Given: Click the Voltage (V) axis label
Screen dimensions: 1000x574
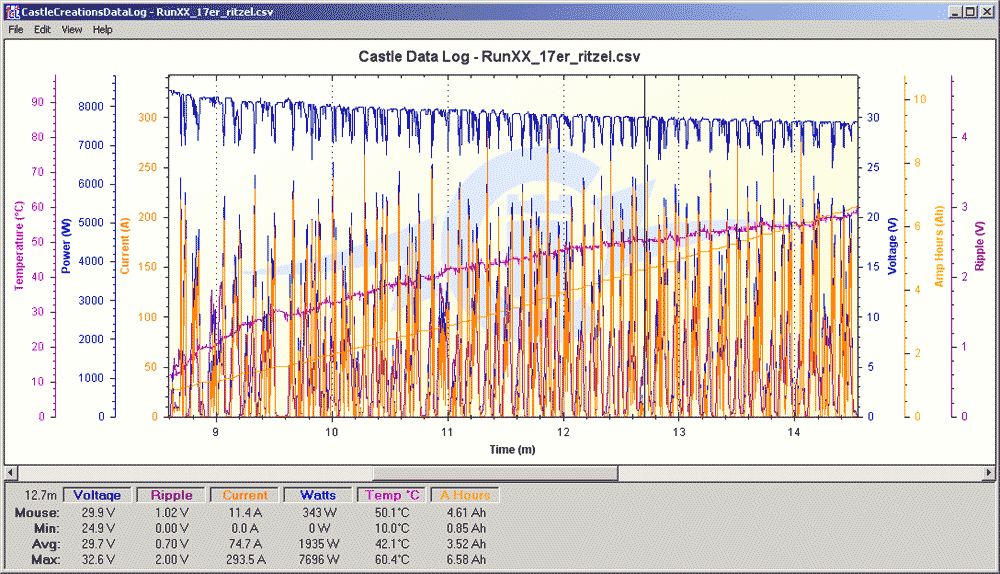Looking at the screenshot, I should click(x=892, y=246).
